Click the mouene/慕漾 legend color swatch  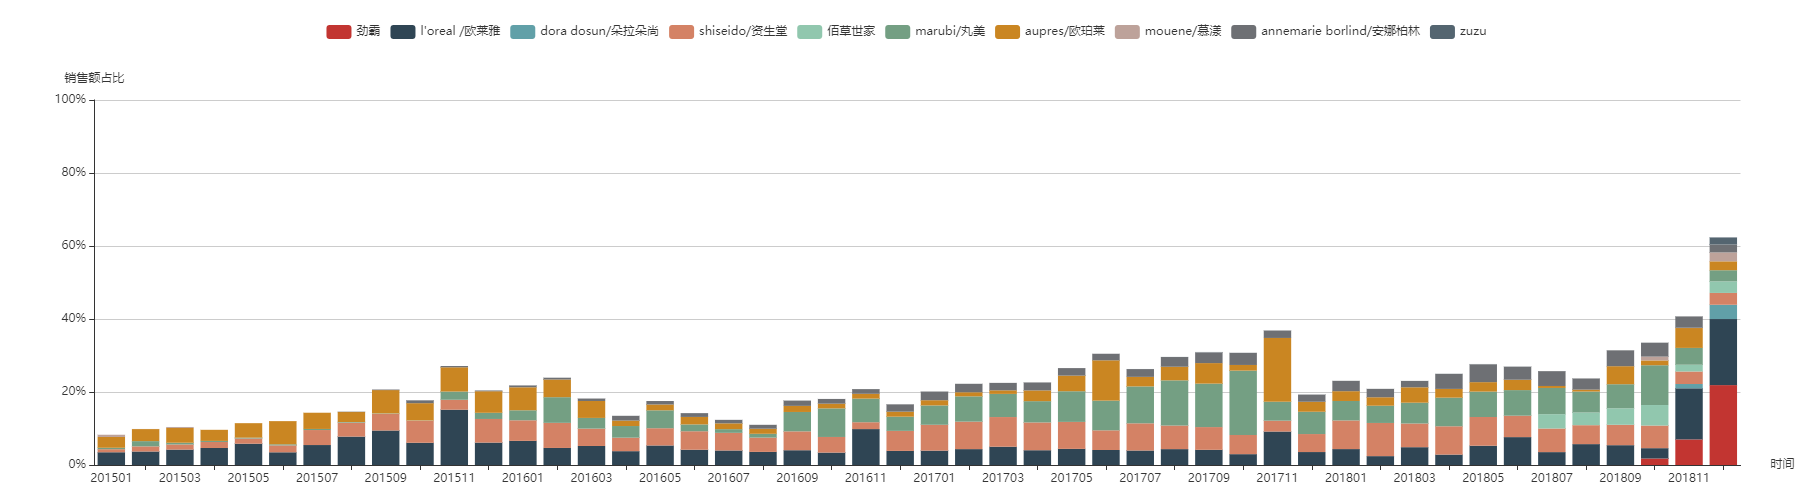[x=1127, y=32]
